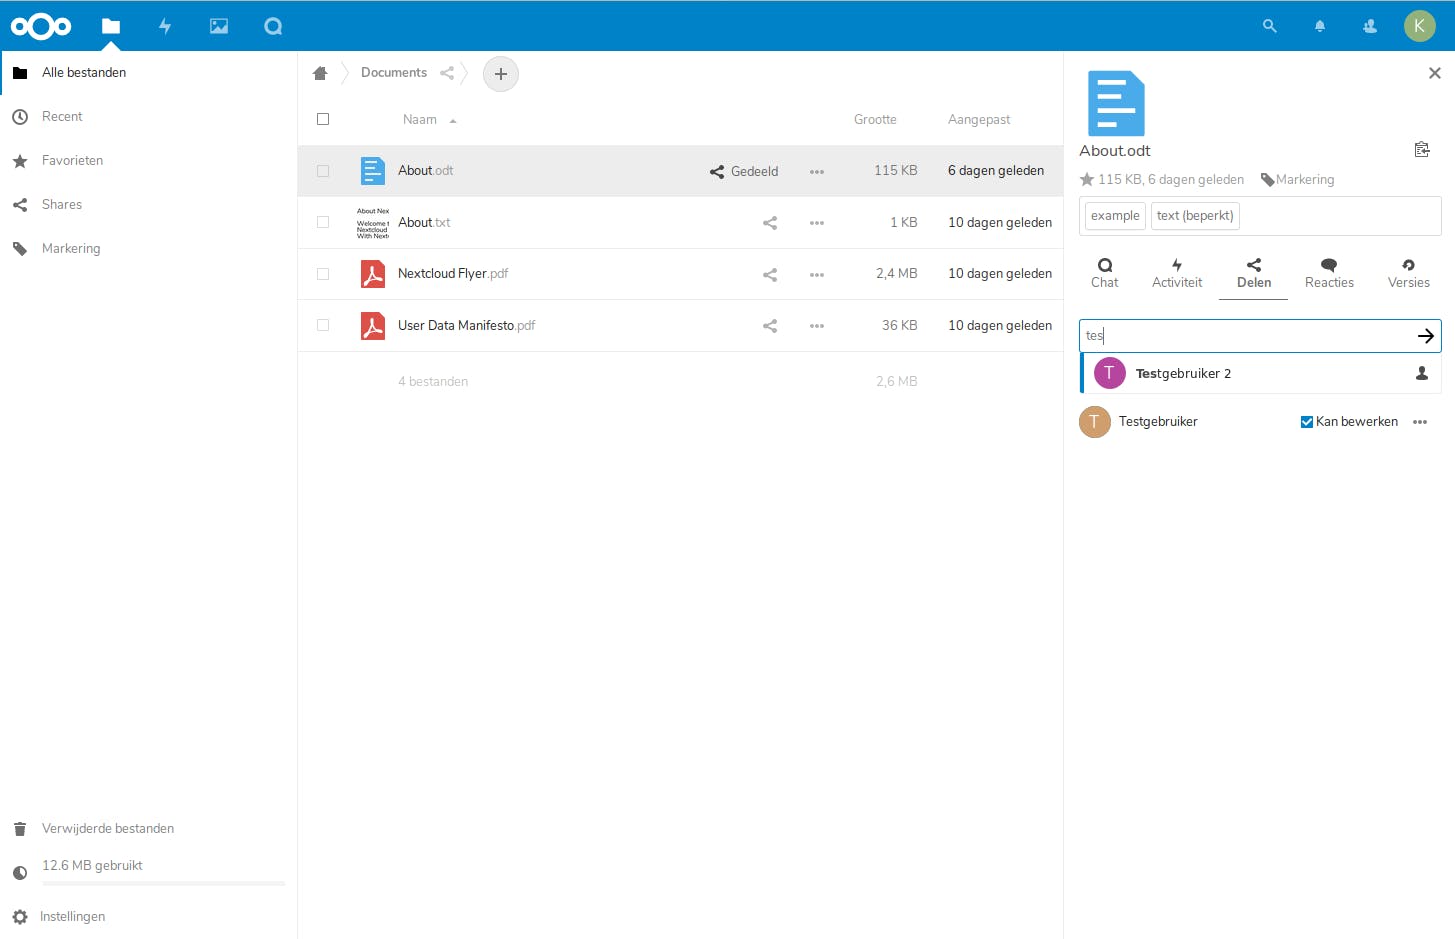This screenshot has height=939, width=1455.
Task: Open Instellingen at the bottom of sidebar
Action: click(72, 917)
